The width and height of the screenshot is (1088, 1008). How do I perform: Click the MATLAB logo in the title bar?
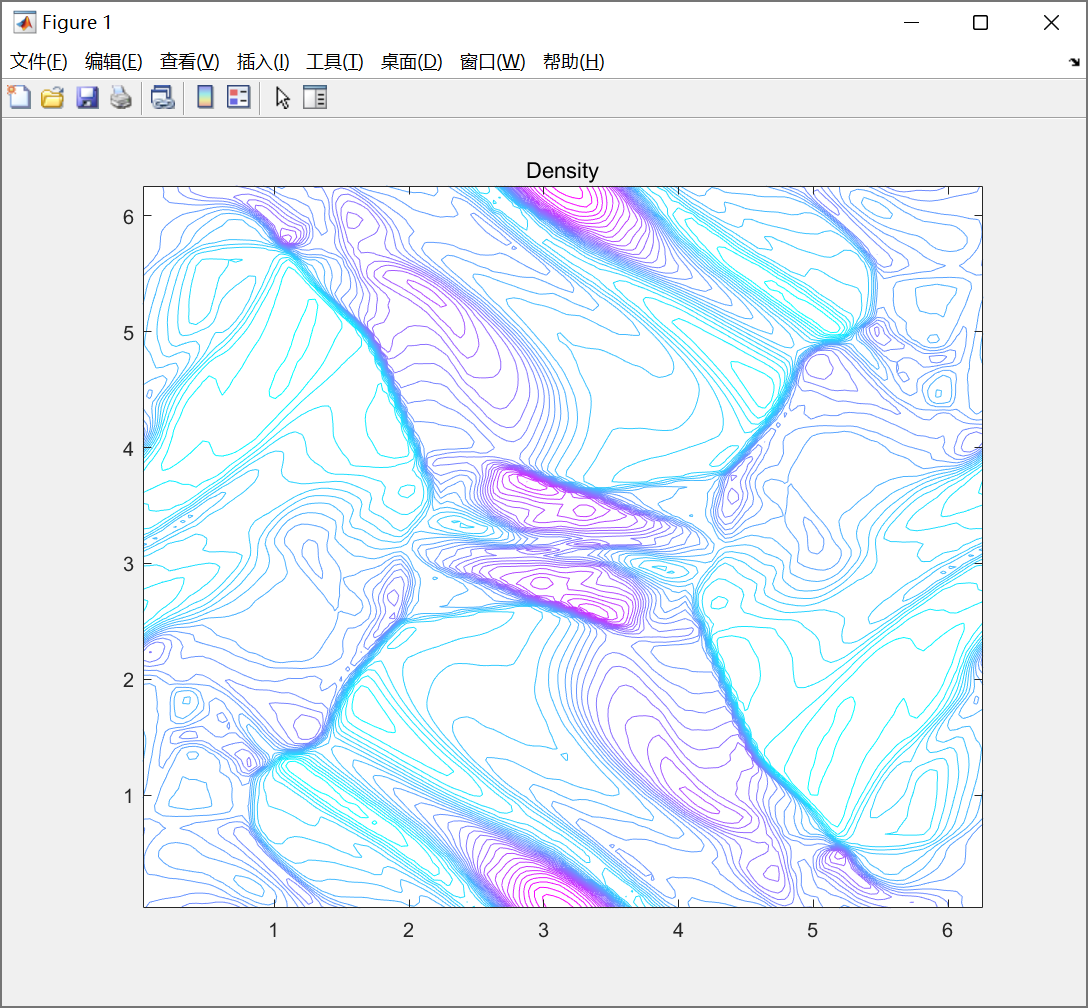pyautogui.click(x=23, y=22)
